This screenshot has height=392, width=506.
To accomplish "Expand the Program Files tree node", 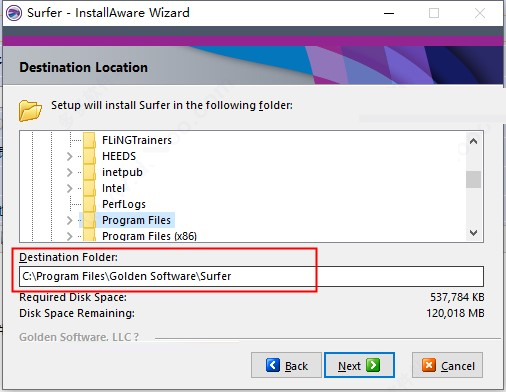I will [x=69, y=220].
